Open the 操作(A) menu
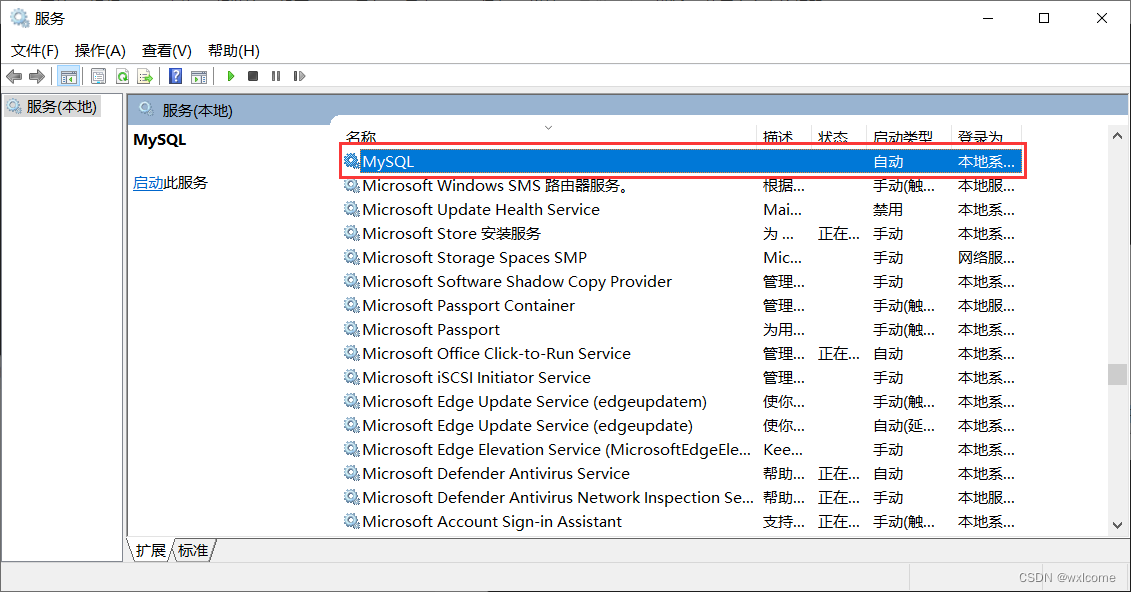Screen dimensions: 1131x592 point(100,50)
